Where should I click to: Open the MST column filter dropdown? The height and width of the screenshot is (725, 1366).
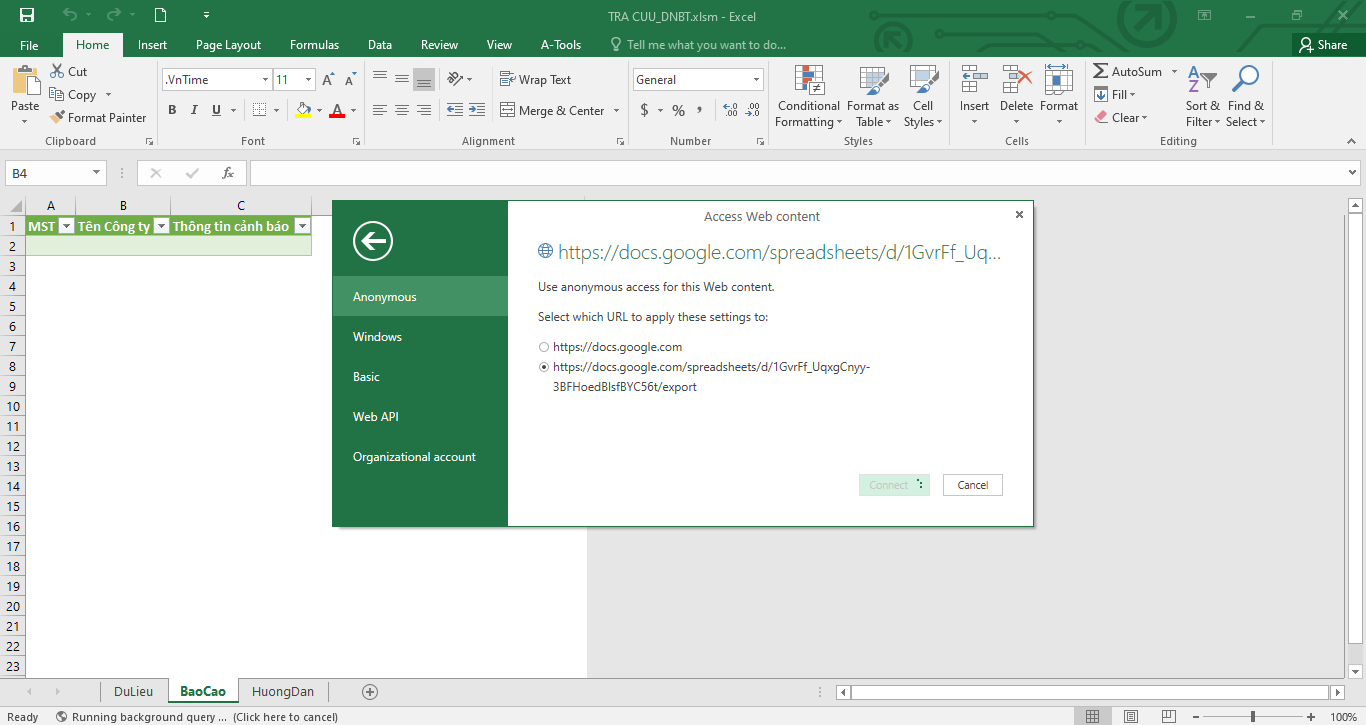(x=67, y=226)
